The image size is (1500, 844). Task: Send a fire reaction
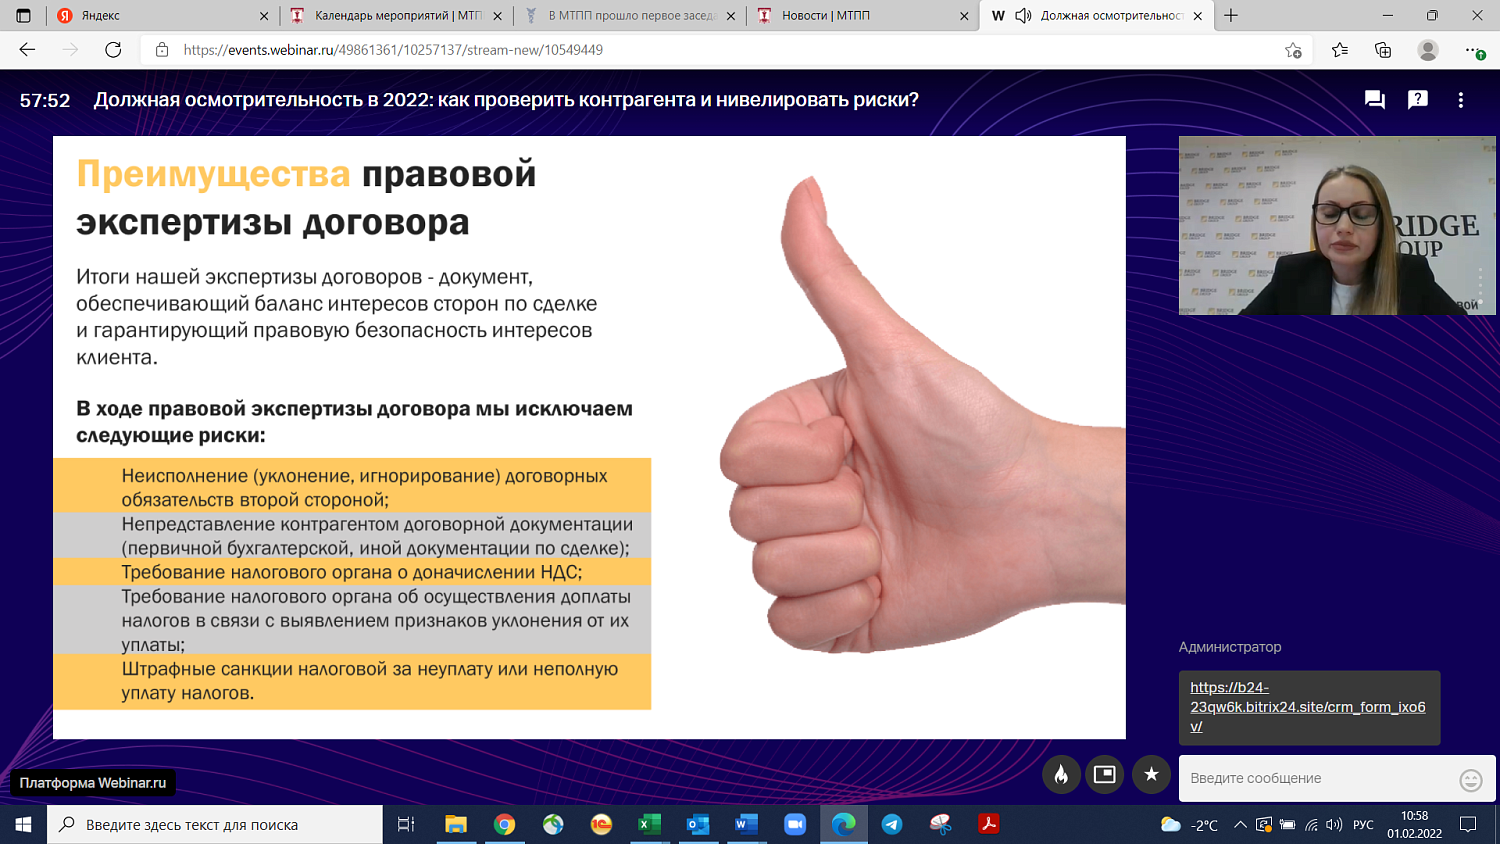[x=1061, y=774]
